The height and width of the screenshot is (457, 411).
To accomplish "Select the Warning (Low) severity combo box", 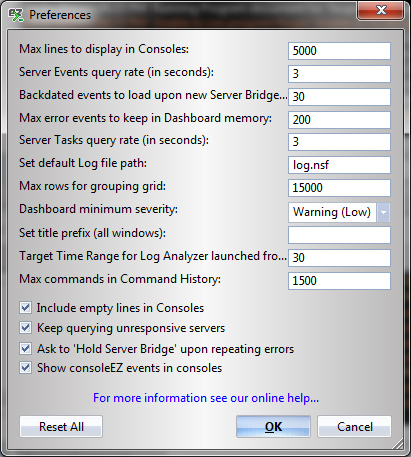I will (339, 212).
